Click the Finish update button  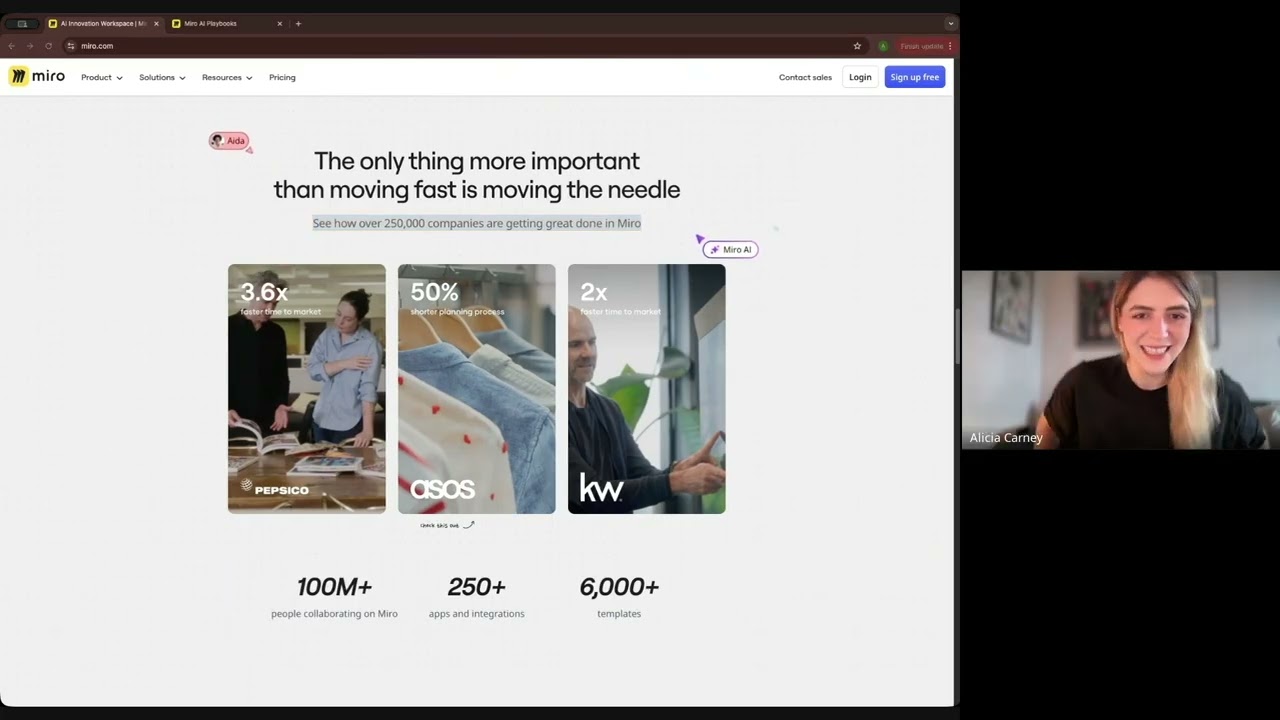925,46
